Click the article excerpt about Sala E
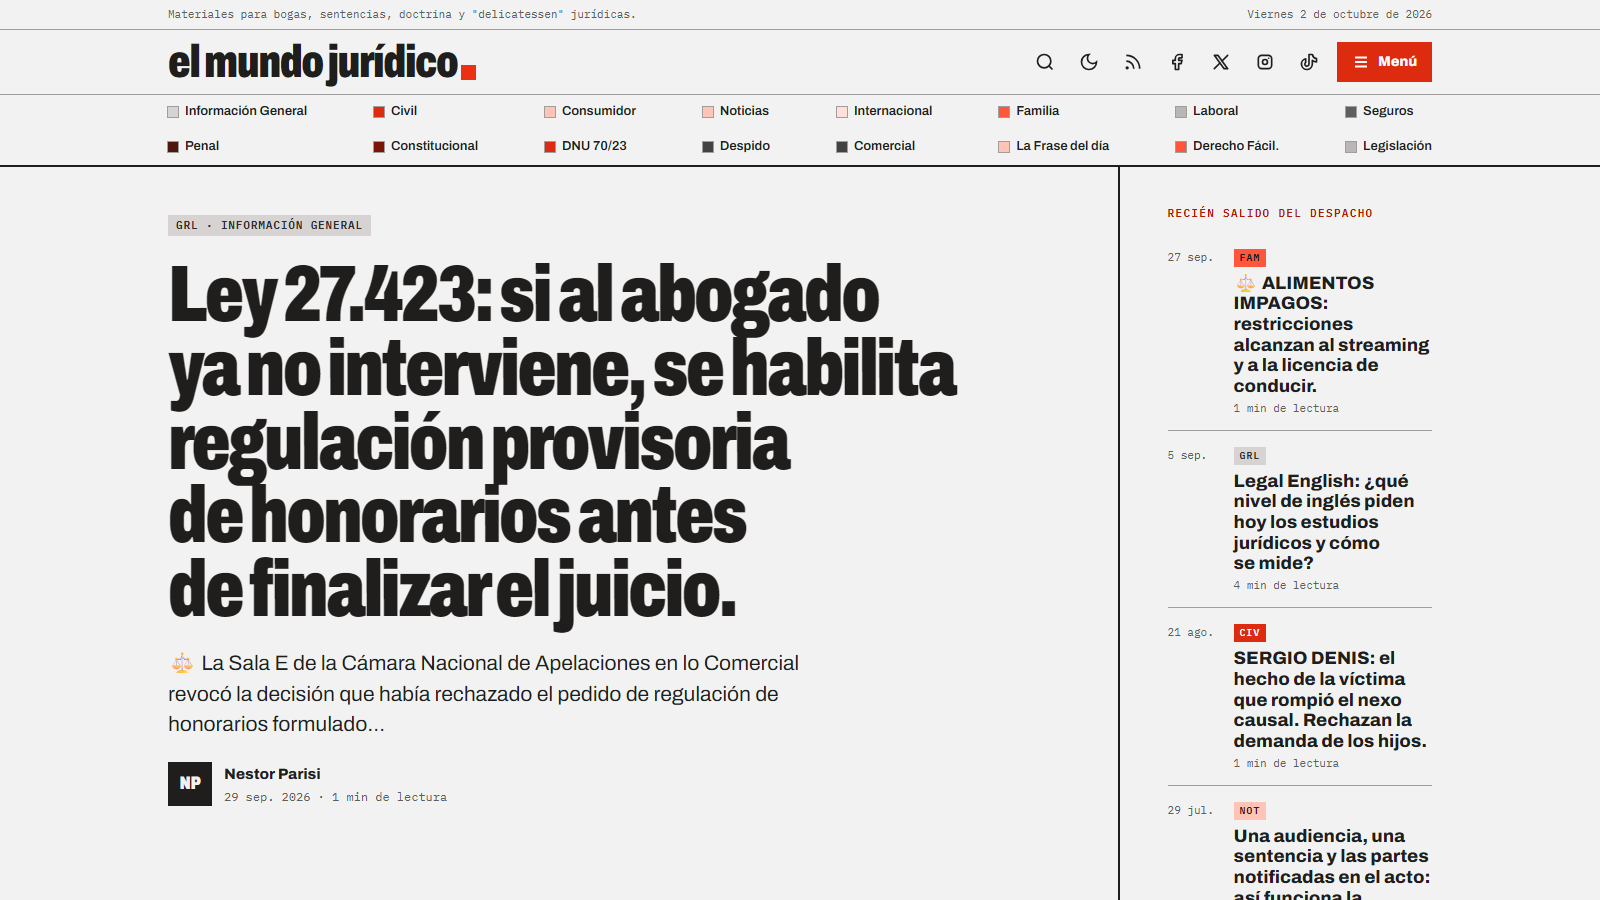1600x900 pixels. pyautogui.click(x=484, y=693)
